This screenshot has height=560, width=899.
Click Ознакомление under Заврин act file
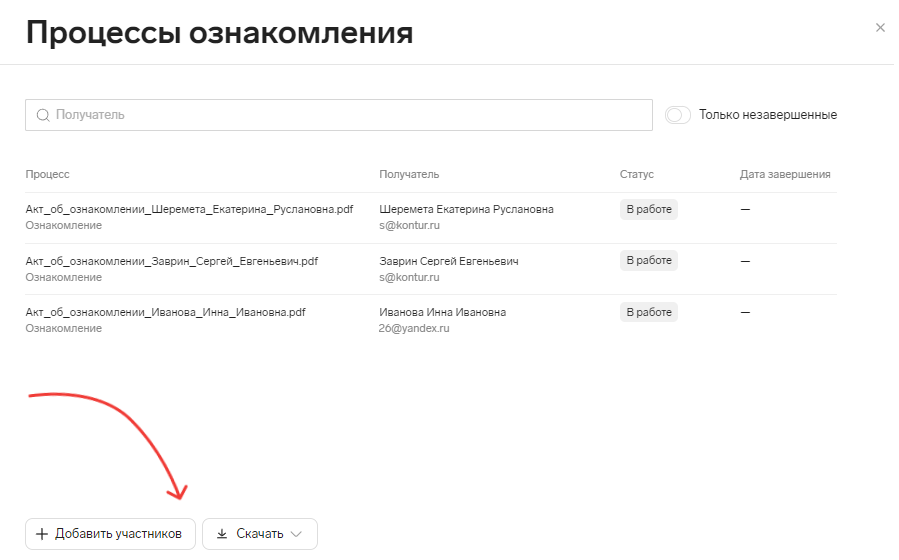[64, 277]
